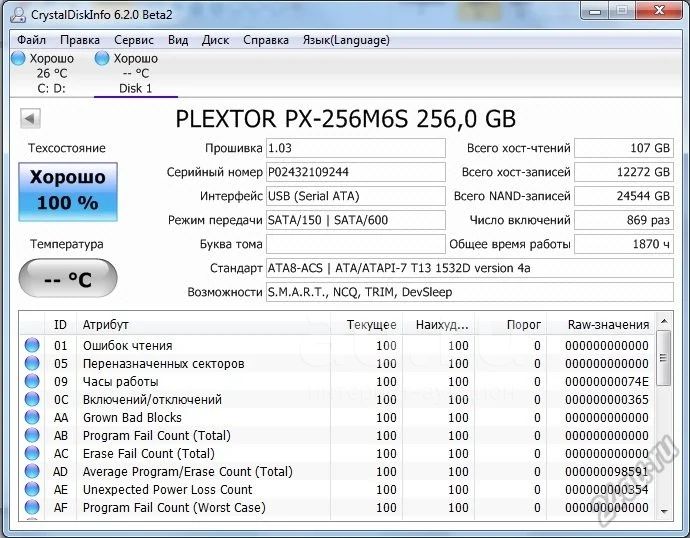This screenshot has height=538, width=690.
Task: Click the status orb for attribute AE
Action: tap(32, 490)
